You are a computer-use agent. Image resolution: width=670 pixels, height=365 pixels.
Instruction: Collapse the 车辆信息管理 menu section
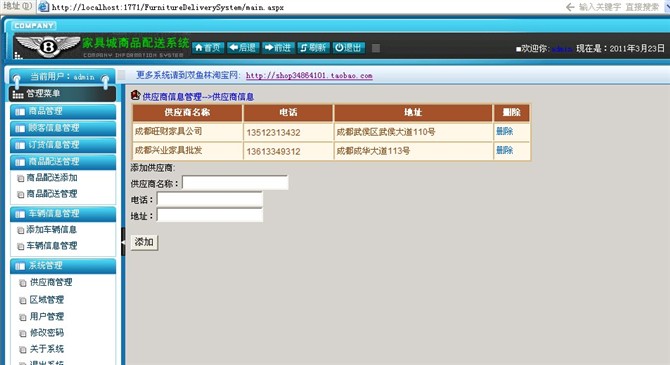pyautogui.click(x=63, y=214)
